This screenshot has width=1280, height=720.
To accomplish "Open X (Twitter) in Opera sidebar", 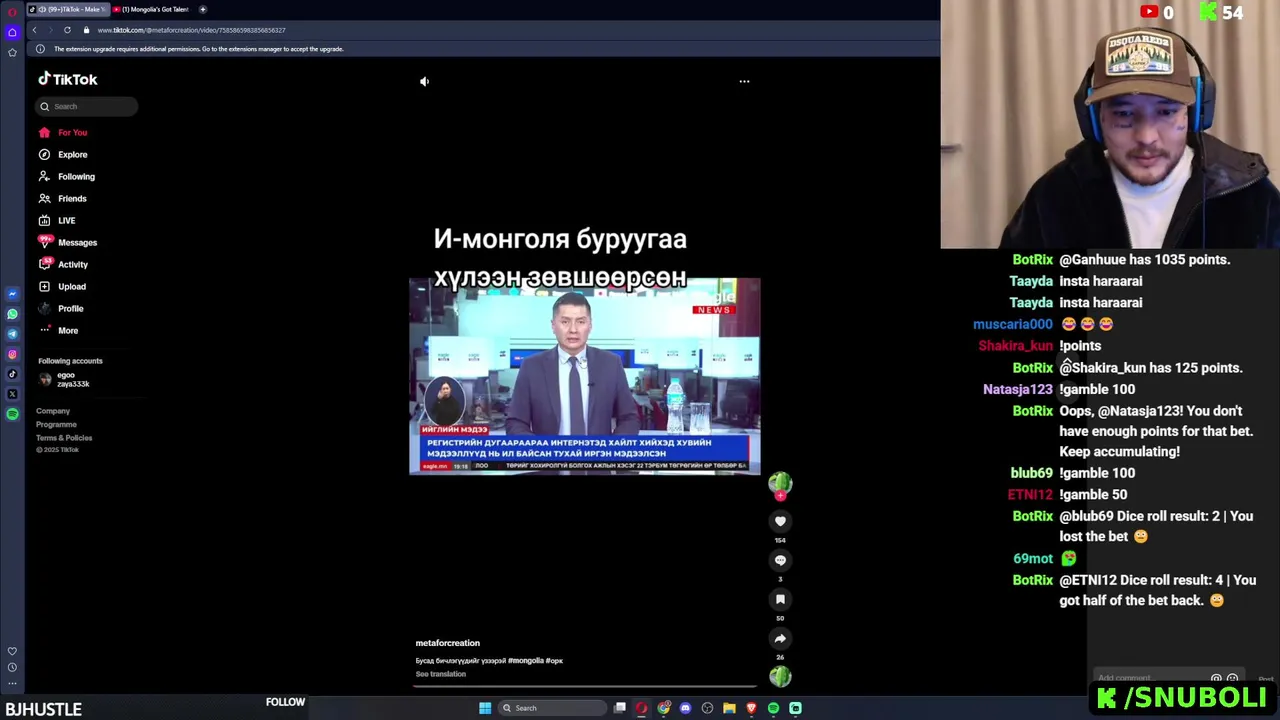I will [12, 394].
